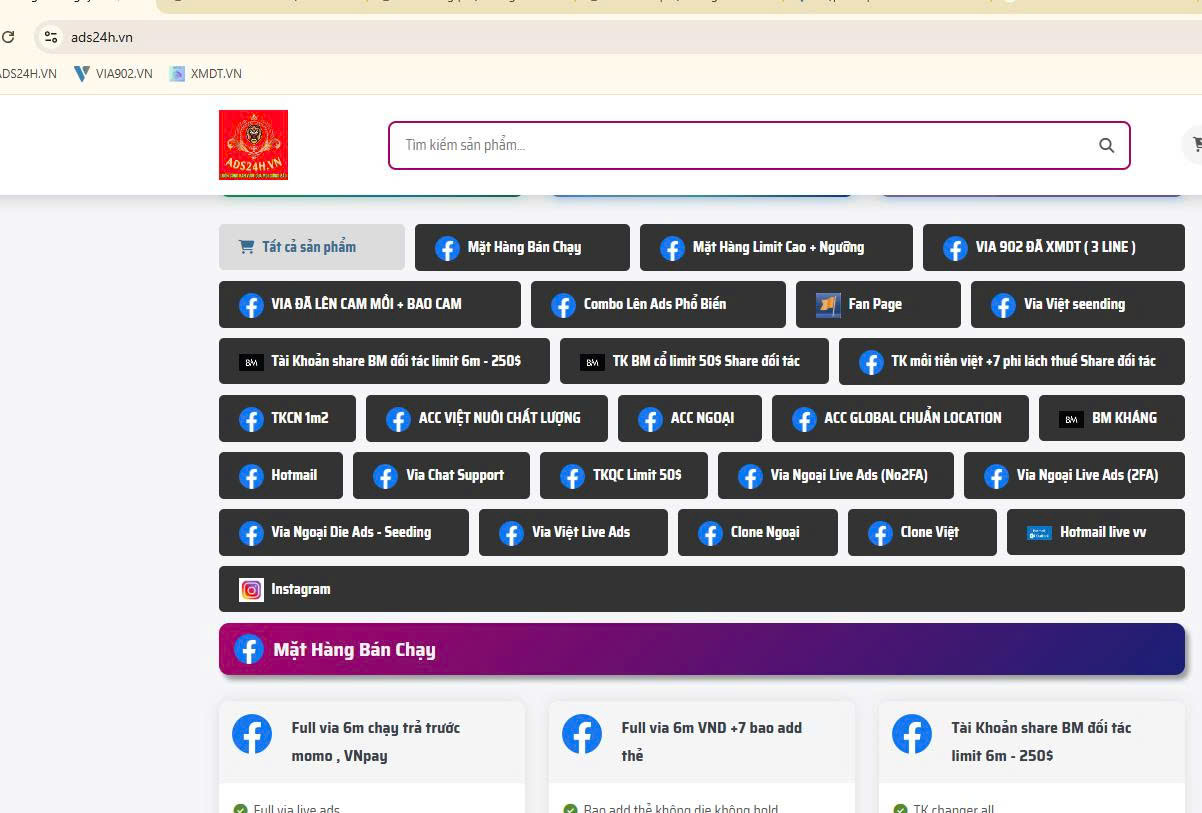
Task: Open Full via 6m chạy trả trước momo product
Action: click(x=376, y=741)
